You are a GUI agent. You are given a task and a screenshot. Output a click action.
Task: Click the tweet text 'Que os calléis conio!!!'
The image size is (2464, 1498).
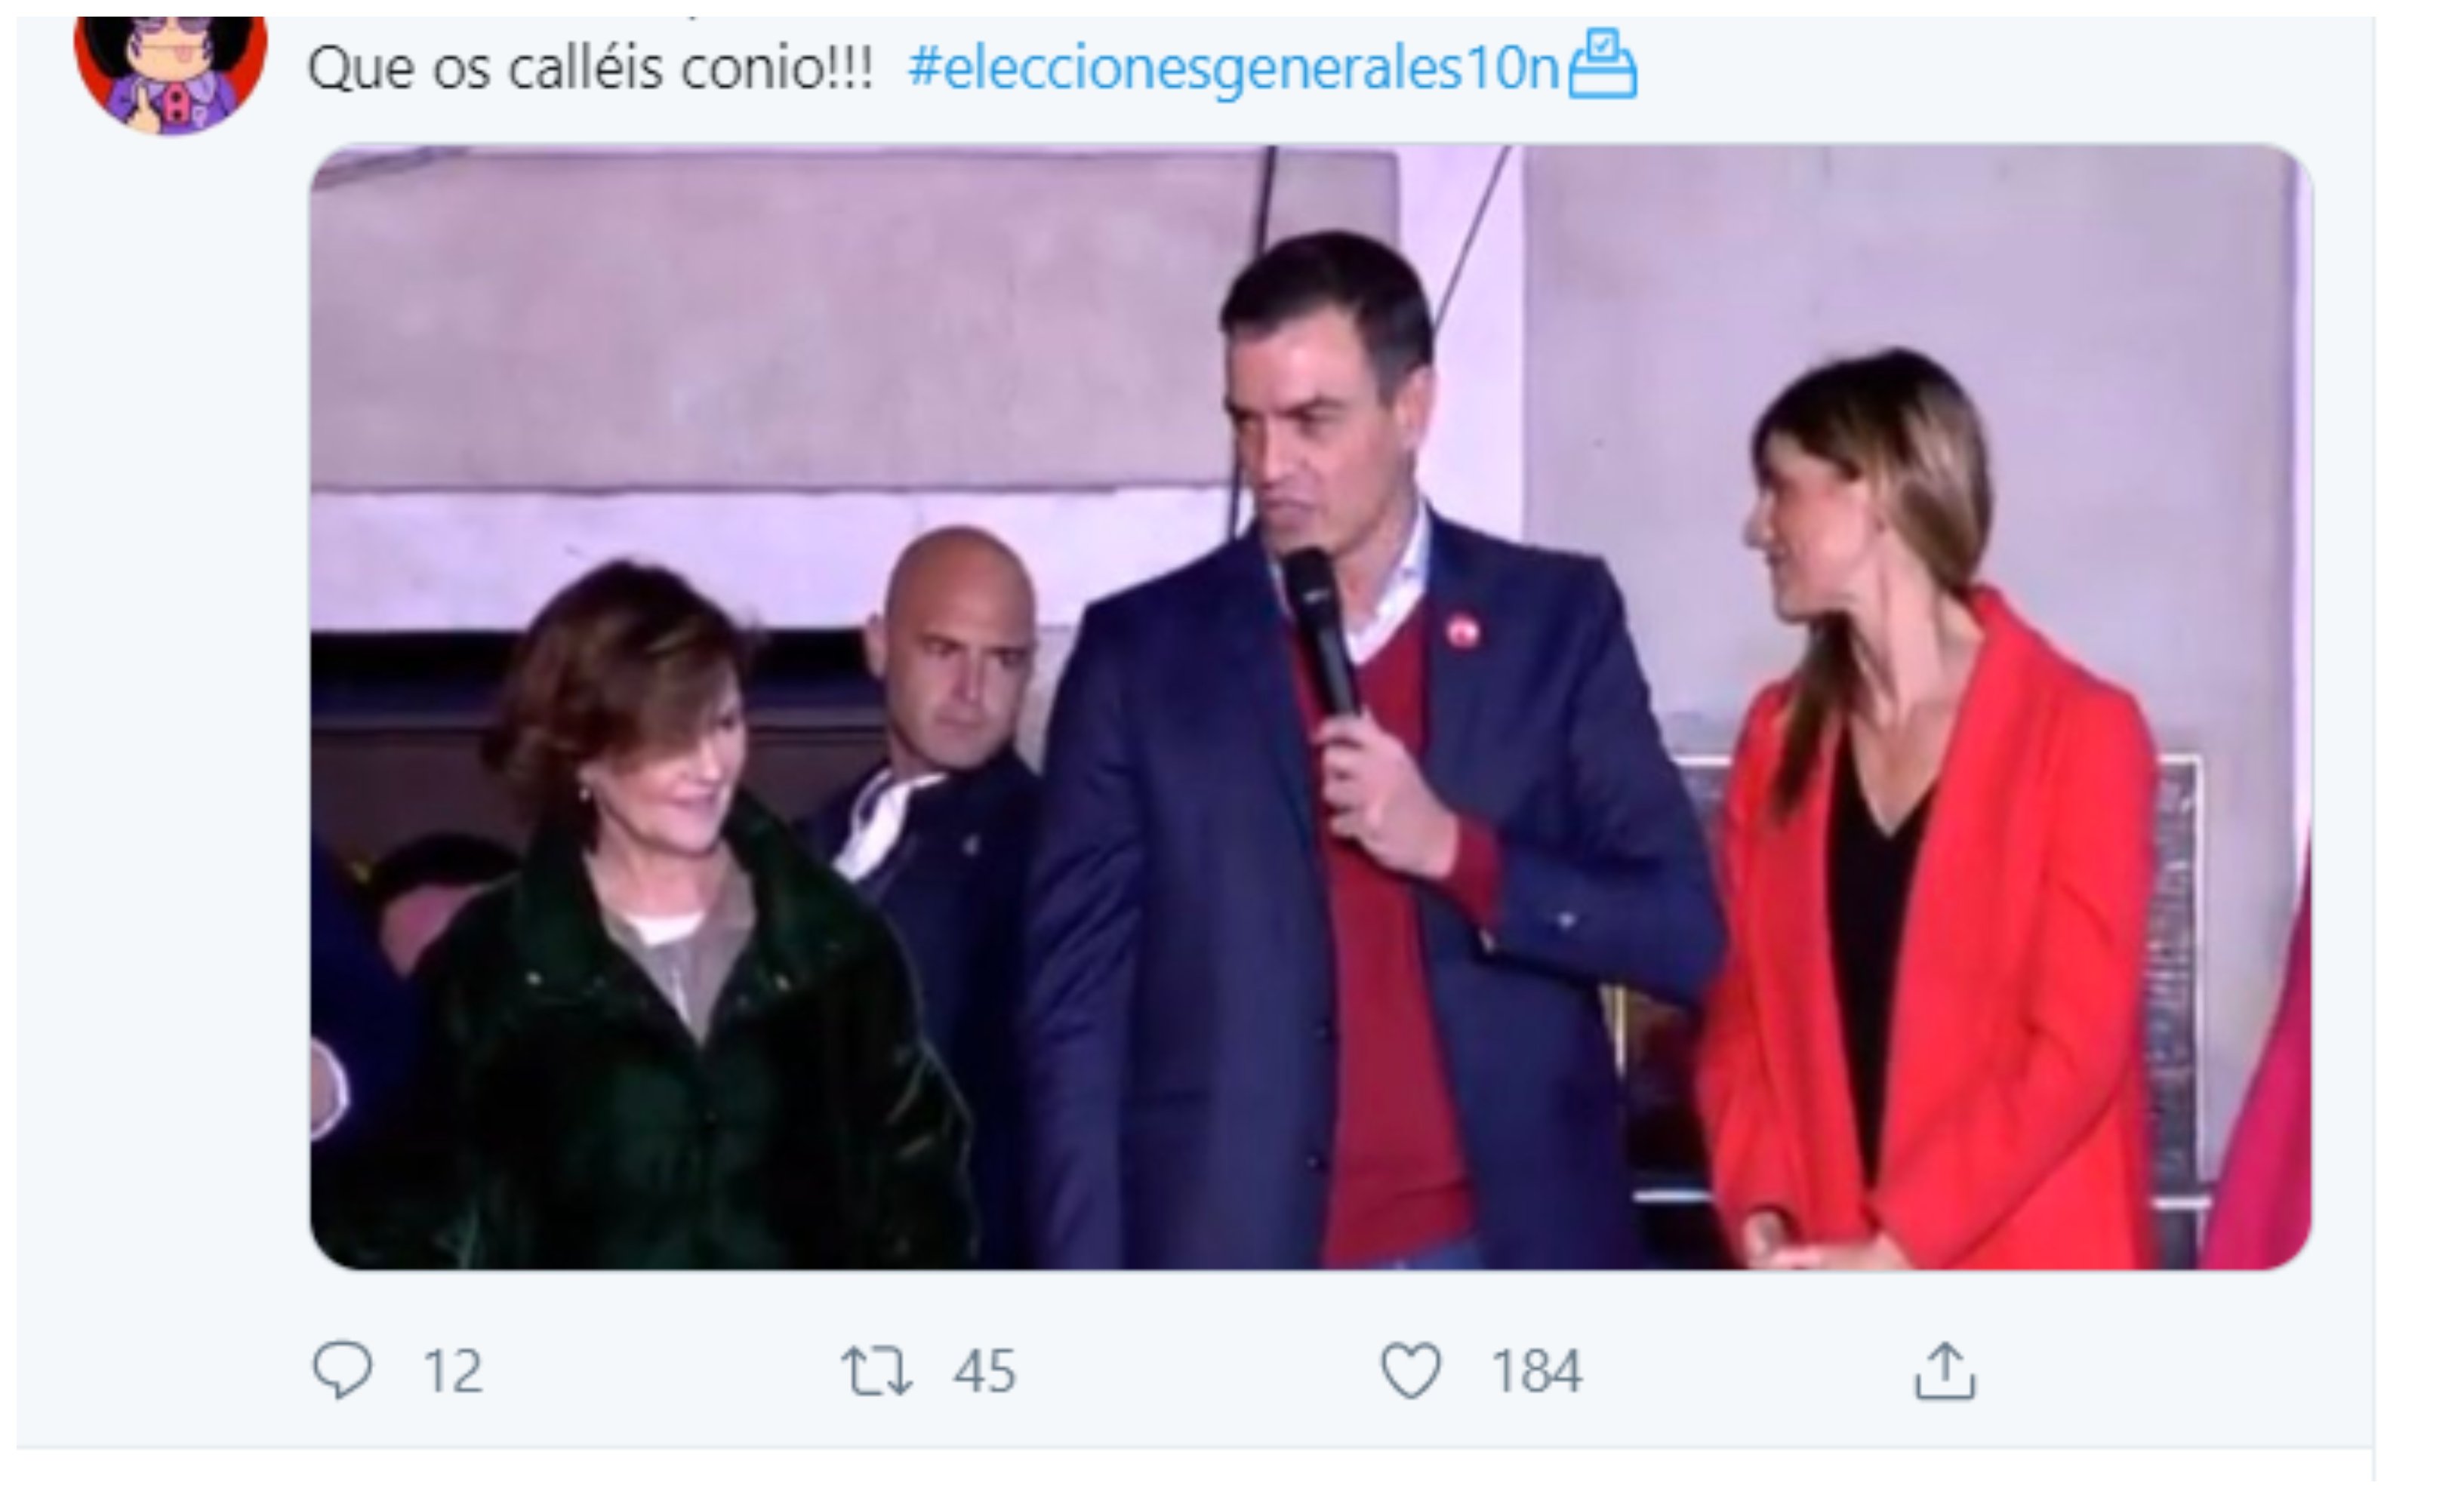click(x=590, y=68)
